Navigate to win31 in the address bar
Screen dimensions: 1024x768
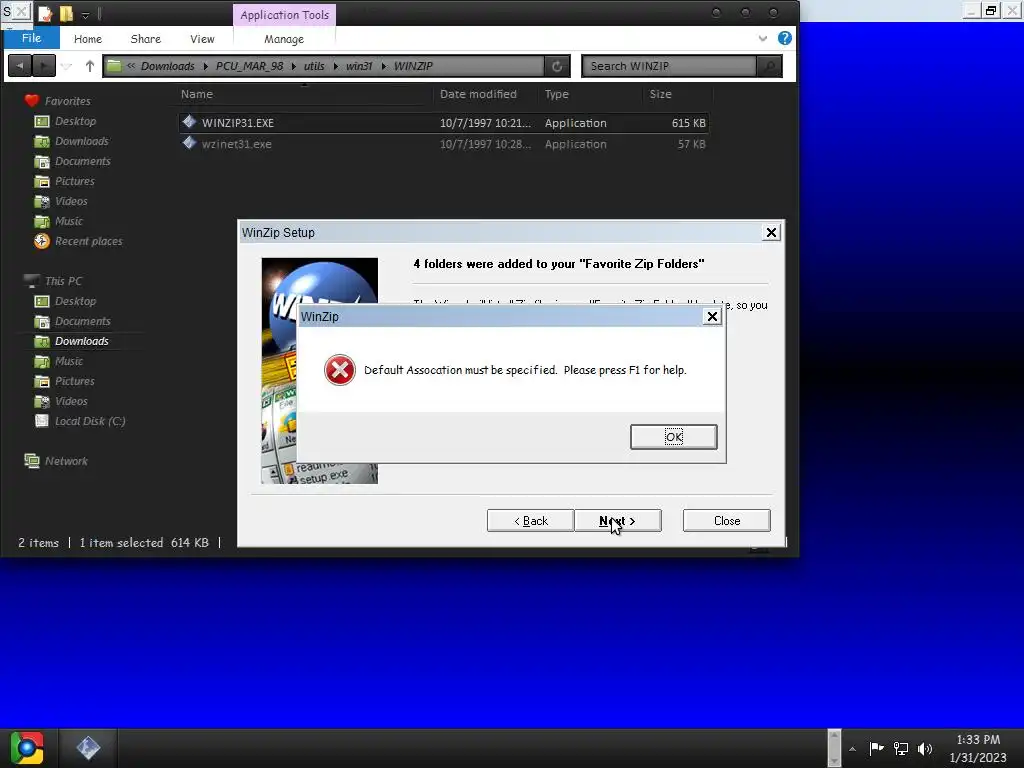point(359,66)
